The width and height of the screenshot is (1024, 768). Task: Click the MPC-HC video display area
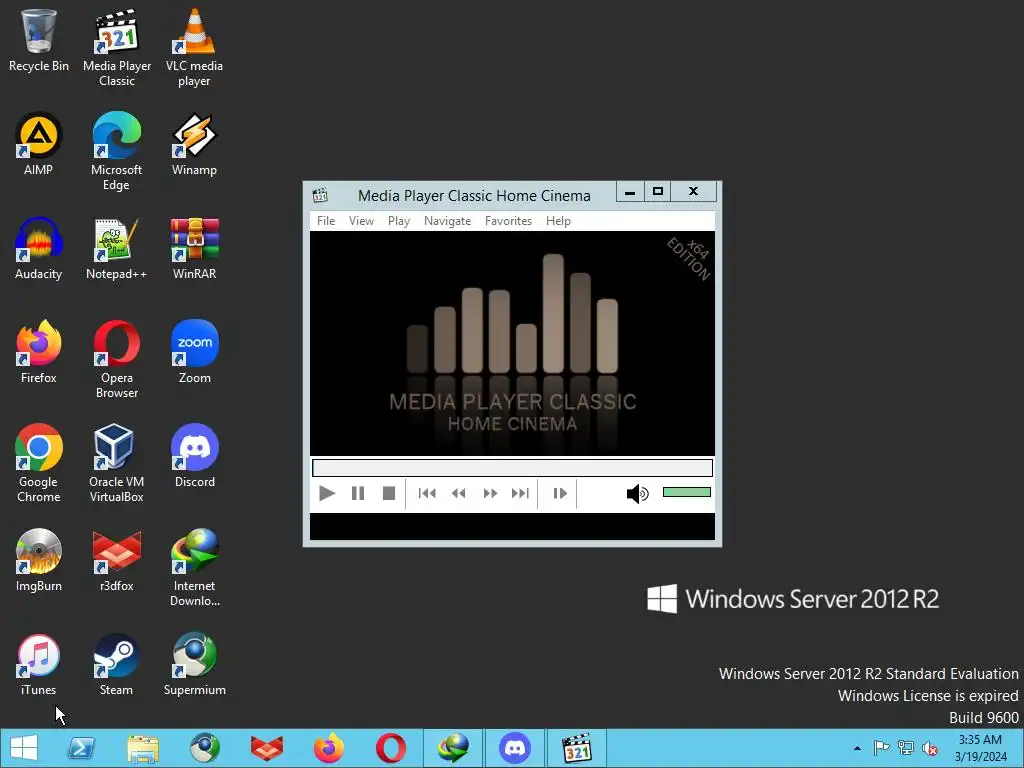[513, 343]
